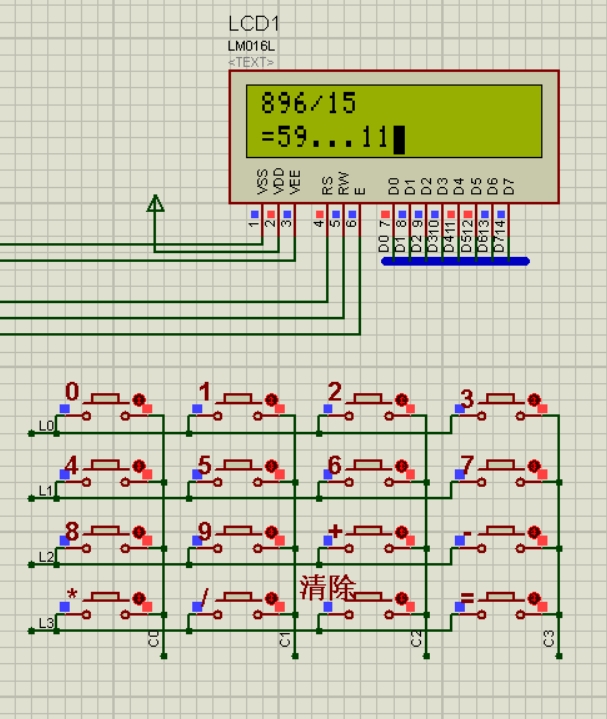Toggle the red latch dot on button 3
This screenshot has height=719, width=607.
534,400
